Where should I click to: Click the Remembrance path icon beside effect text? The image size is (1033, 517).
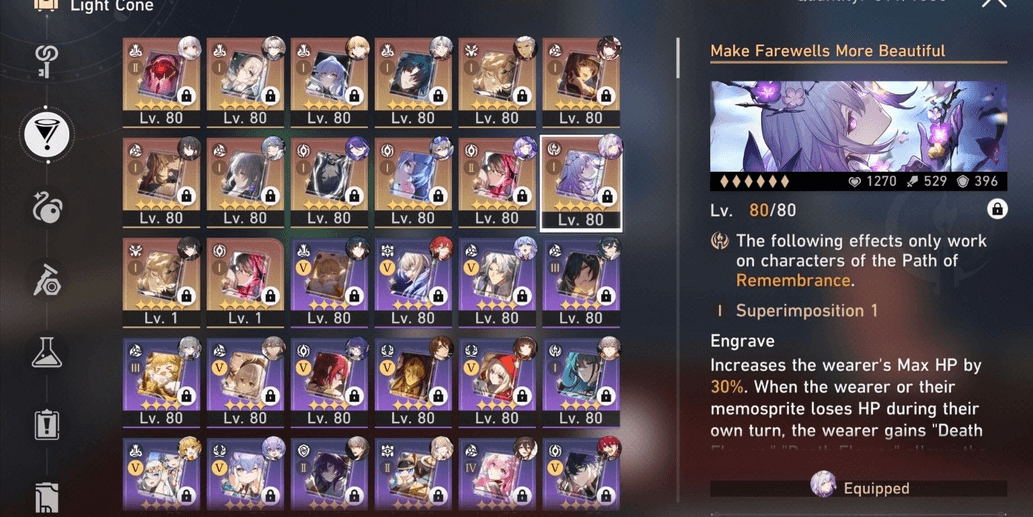click(x=719, y=241)
